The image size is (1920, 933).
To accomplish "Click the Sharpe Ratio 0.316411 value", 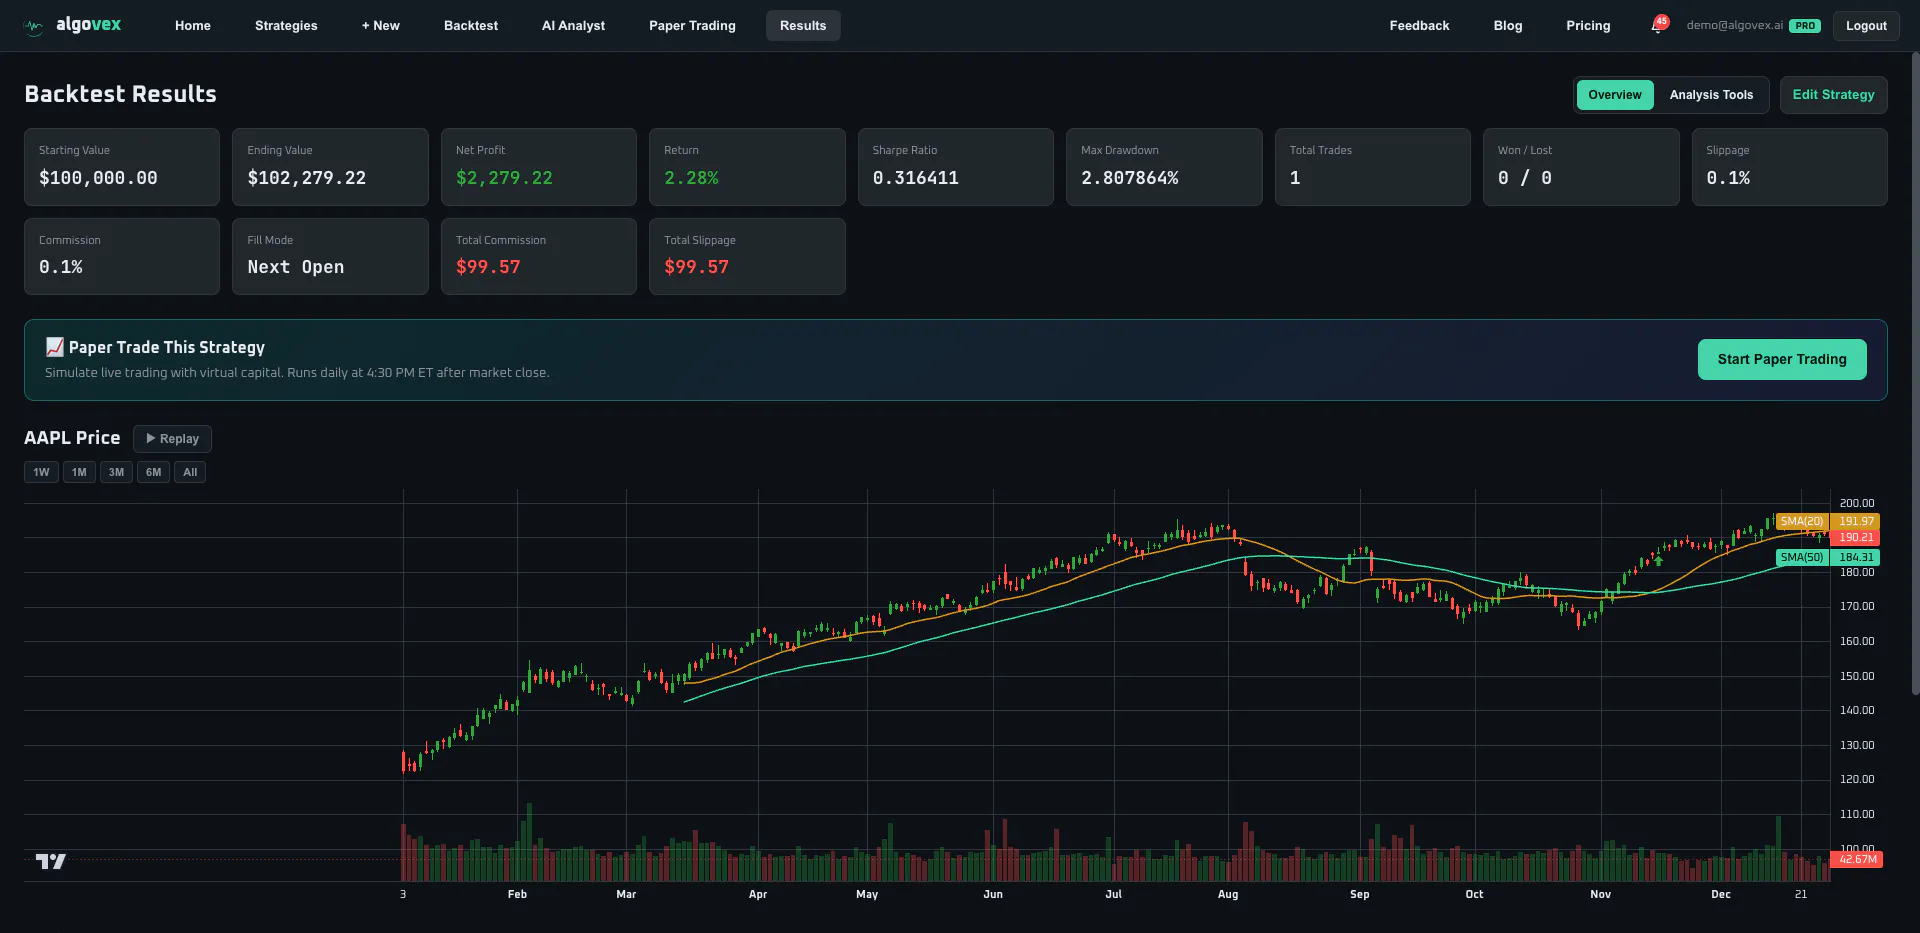I will (915, 178).
